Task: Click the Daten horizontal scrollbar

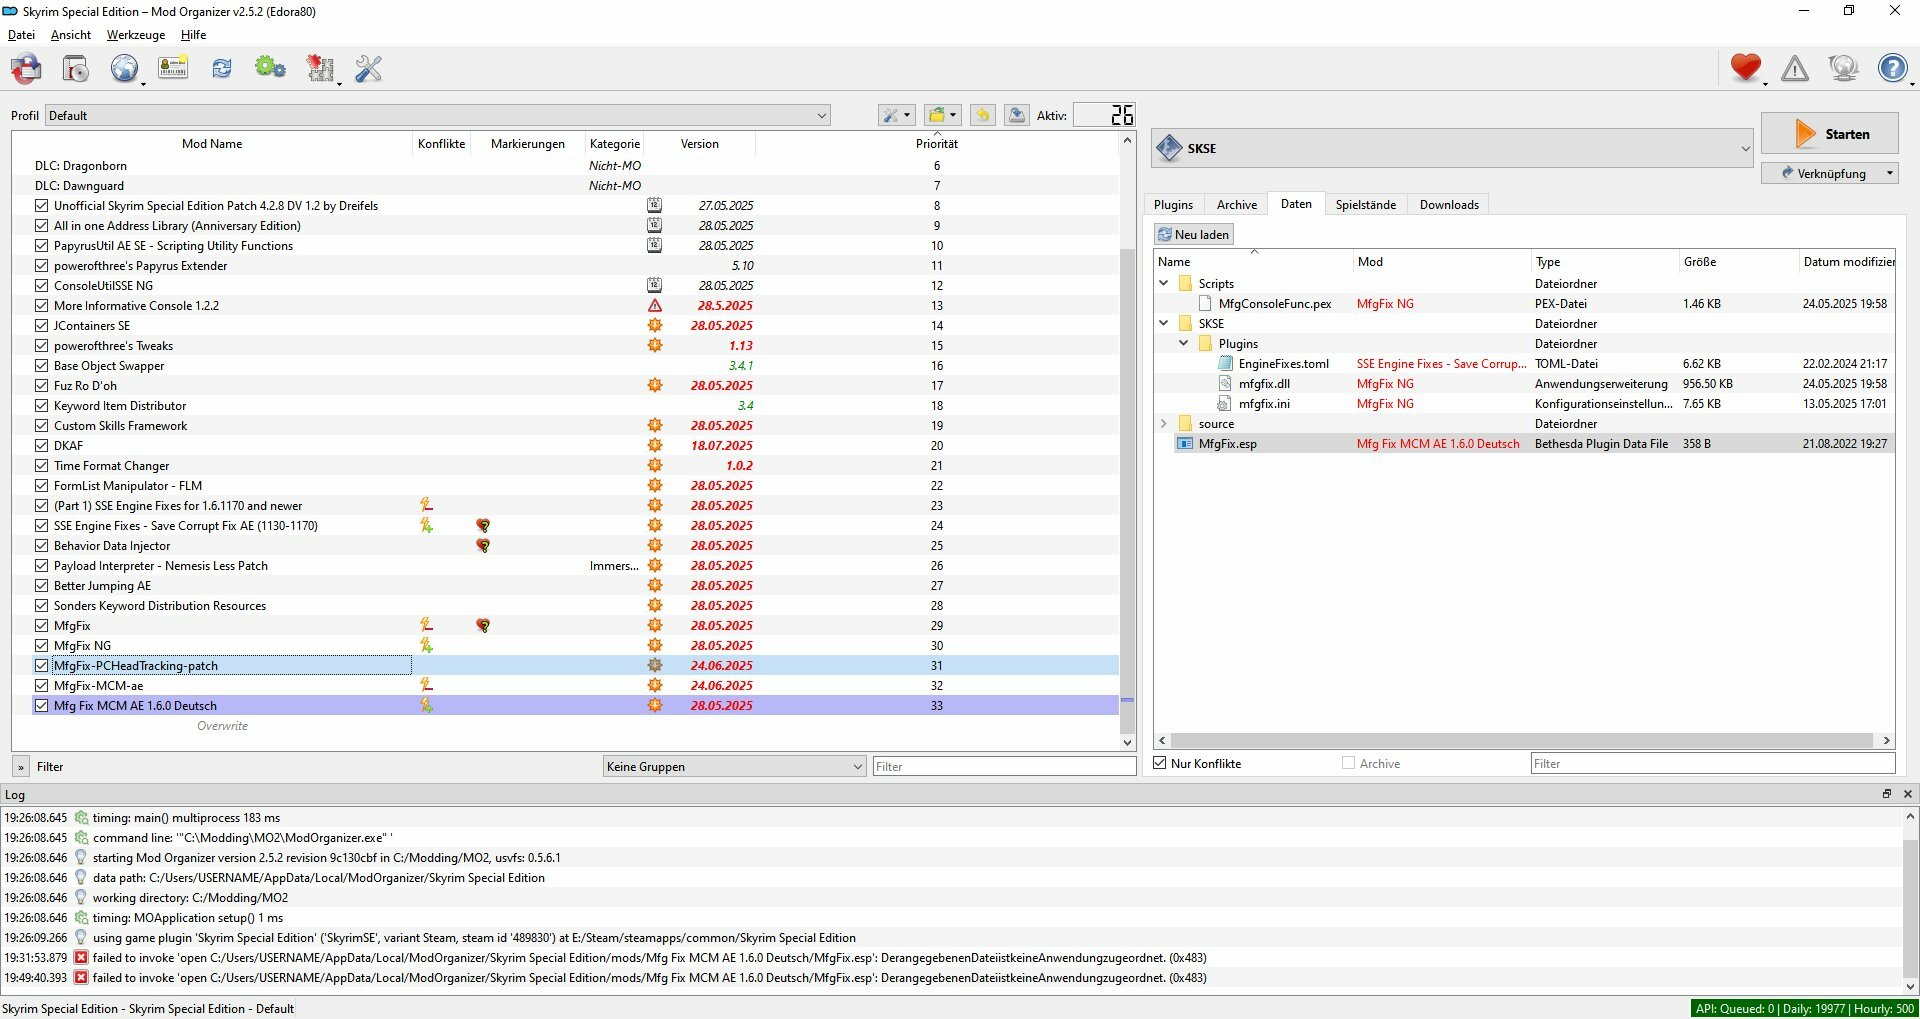Action: [x=1521, y=741]
